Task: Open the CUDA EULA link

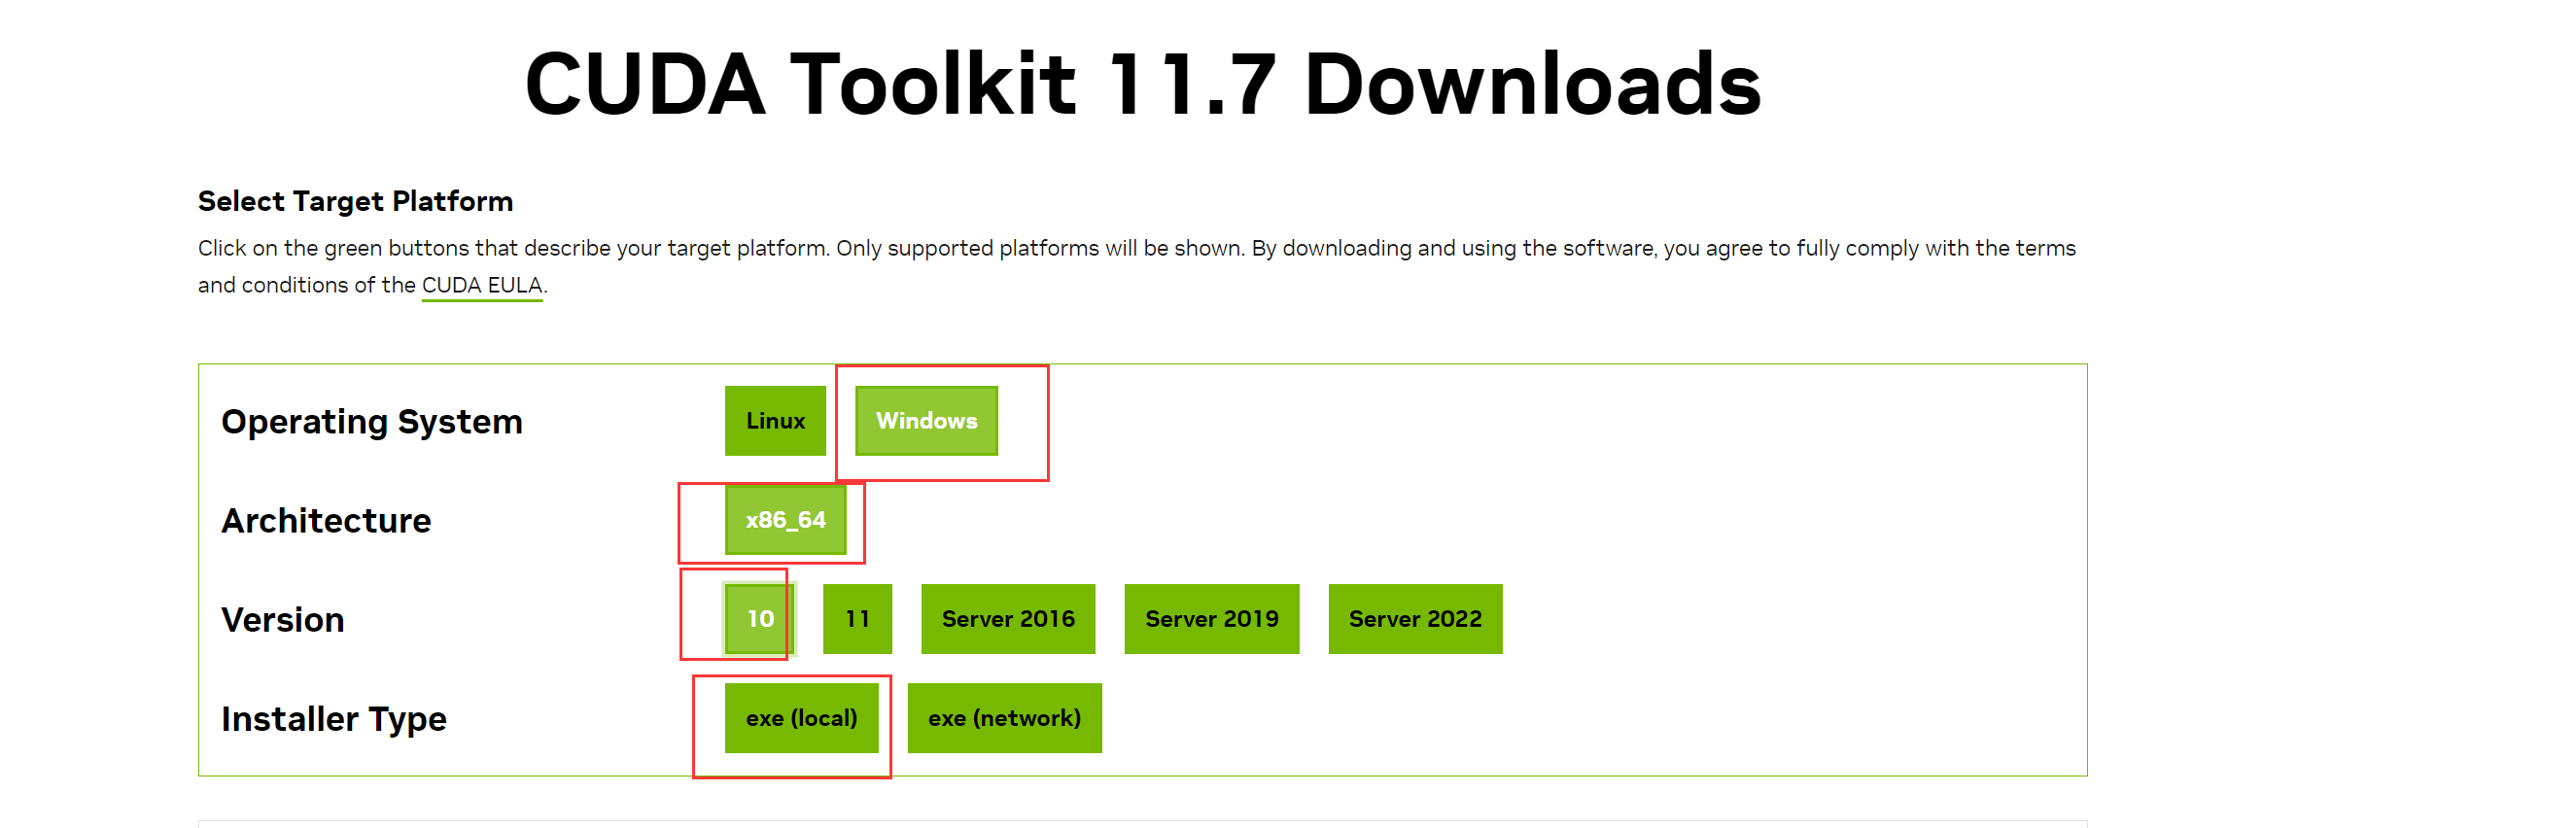Action: click(482, 286)
